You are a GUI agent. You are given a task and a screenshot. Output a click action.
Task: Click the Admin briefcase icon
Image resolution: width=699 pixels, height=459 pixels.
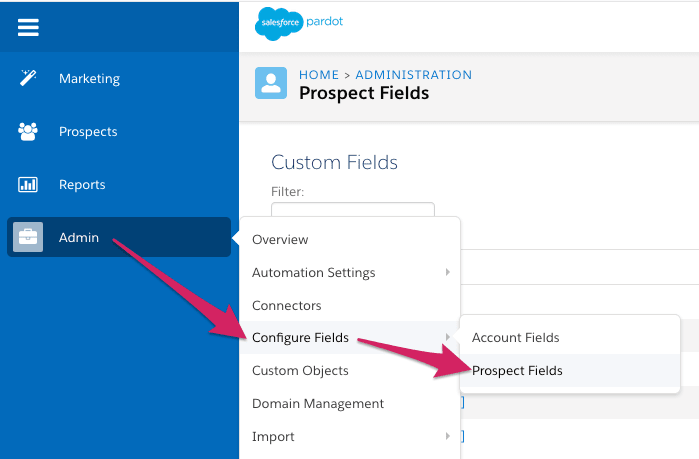tap(28, 237)
